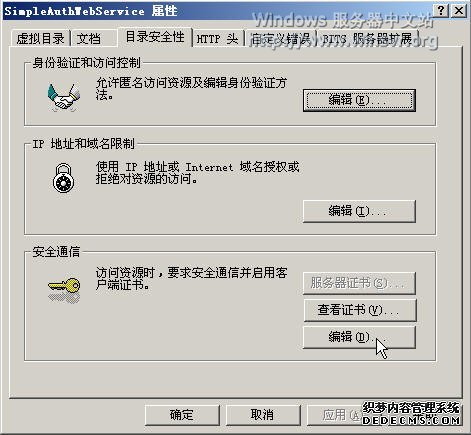Click 编辑(D) in the secure communications section
Screen dimensions: 471x435
click(x=359, y=337)
